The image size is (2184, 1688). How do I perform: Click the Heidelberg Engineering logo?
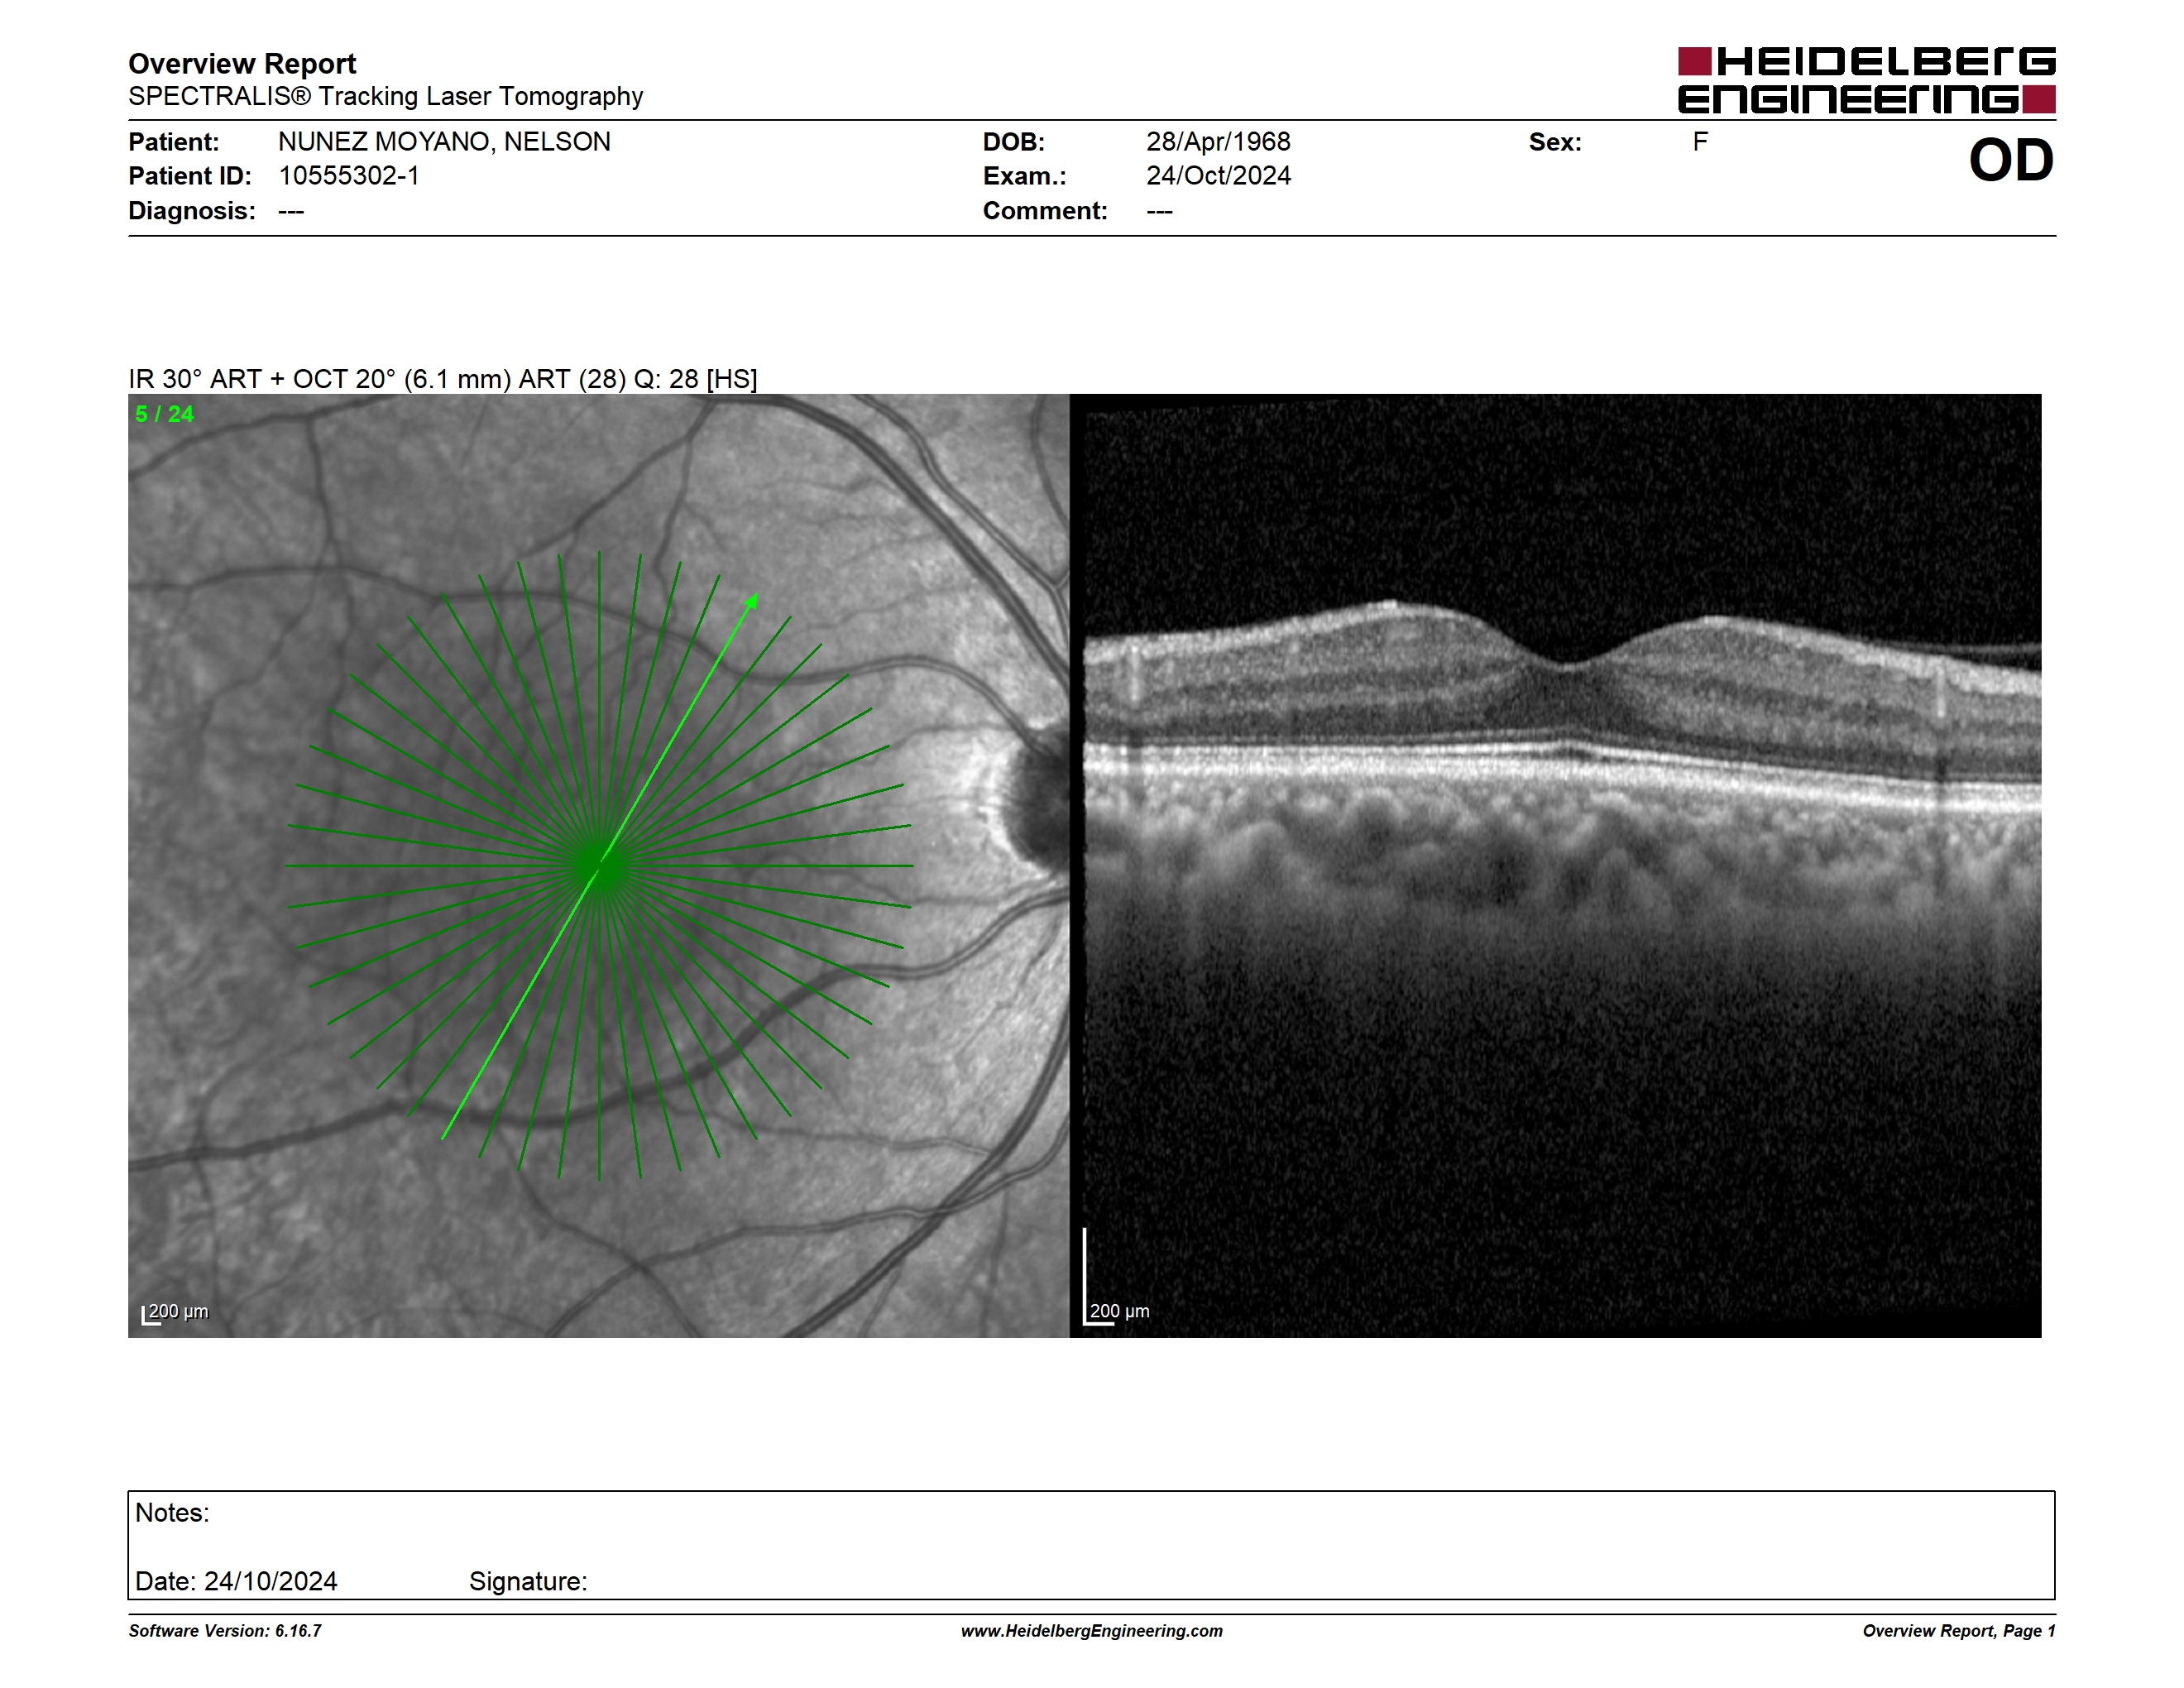[x=1866, y=80]
